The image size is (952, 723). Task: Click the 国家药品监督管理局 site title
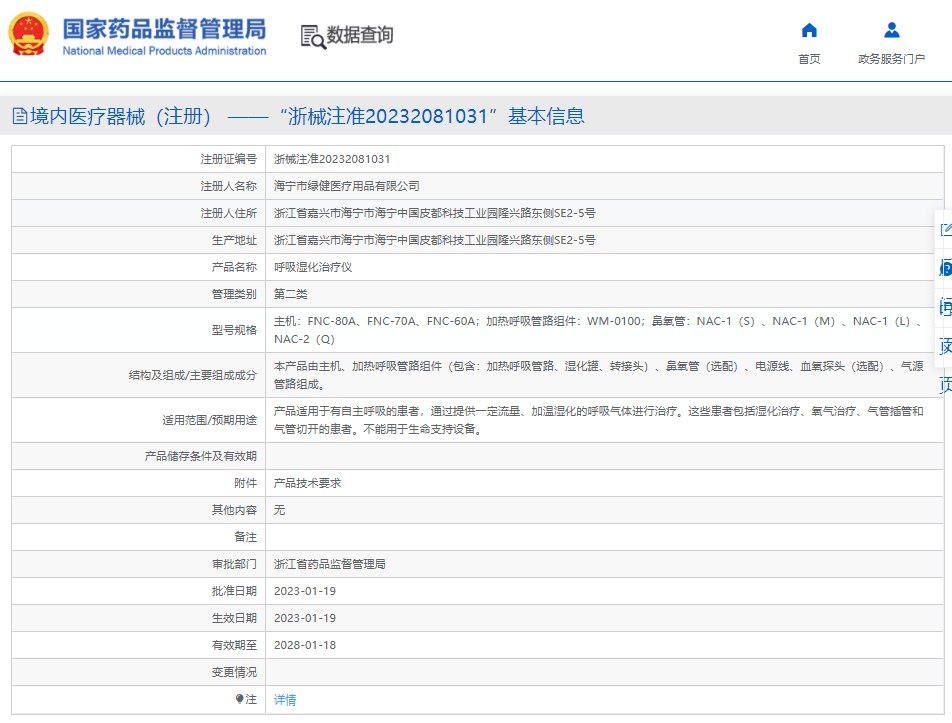click(165, 29)
